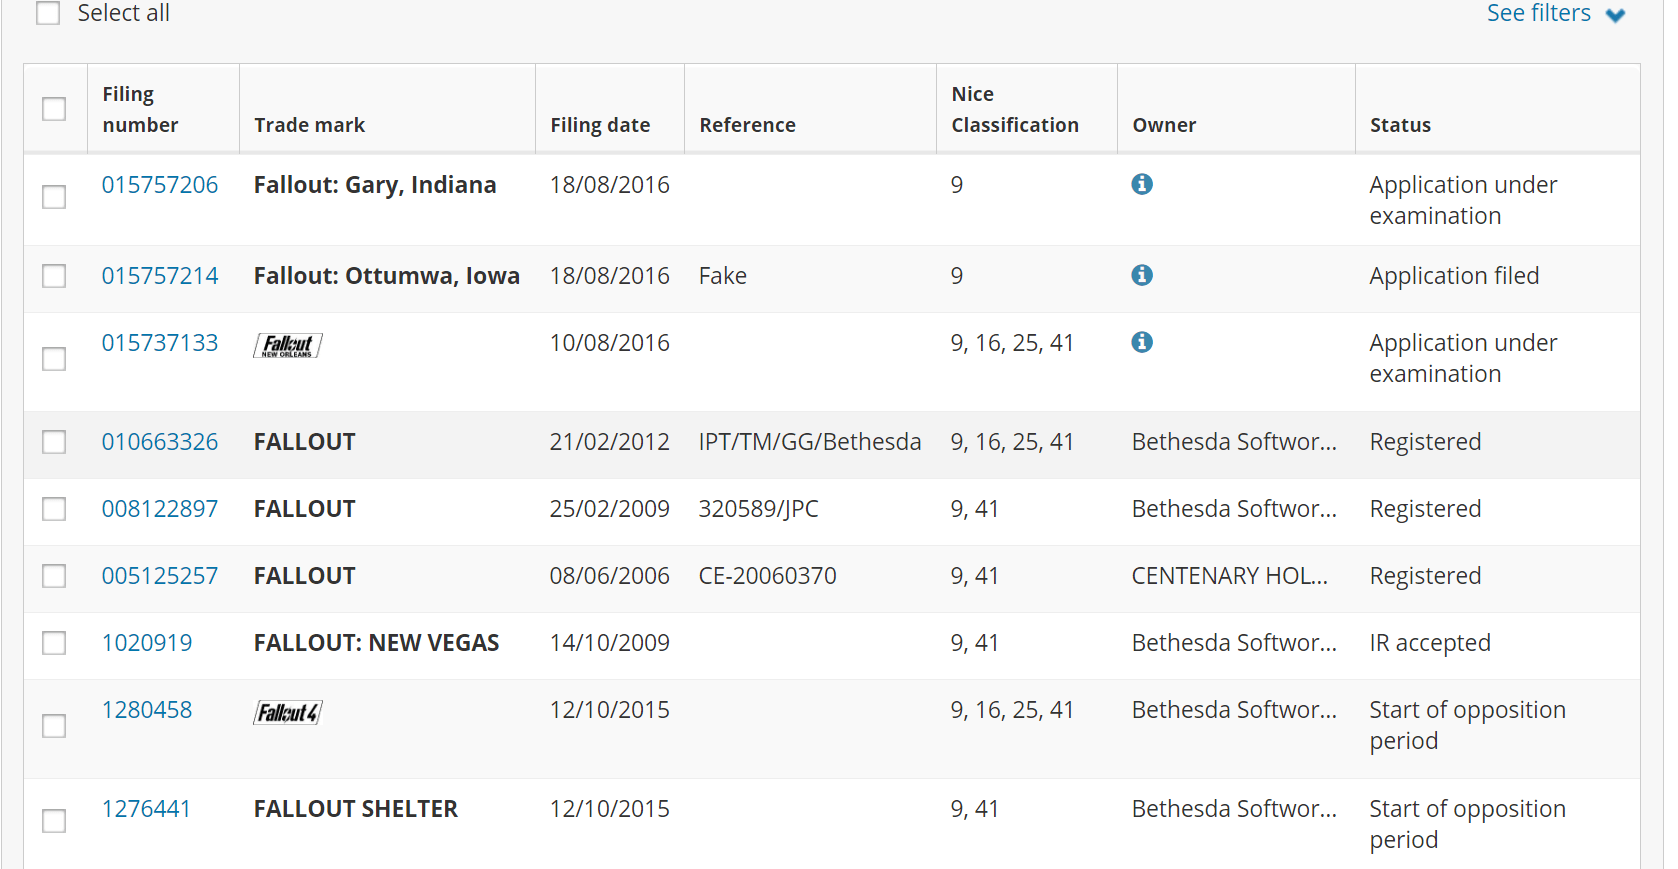Viewport: 1678px width, 869px height.
Task: Select row checkbox for filing 015737133
Action: point(54,359)
